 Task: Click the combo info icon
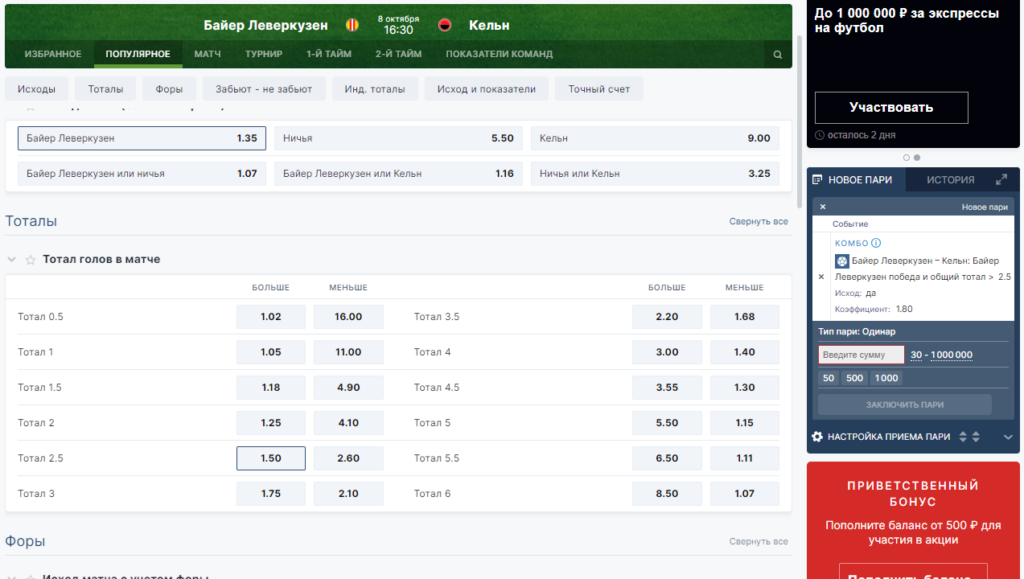876,243
